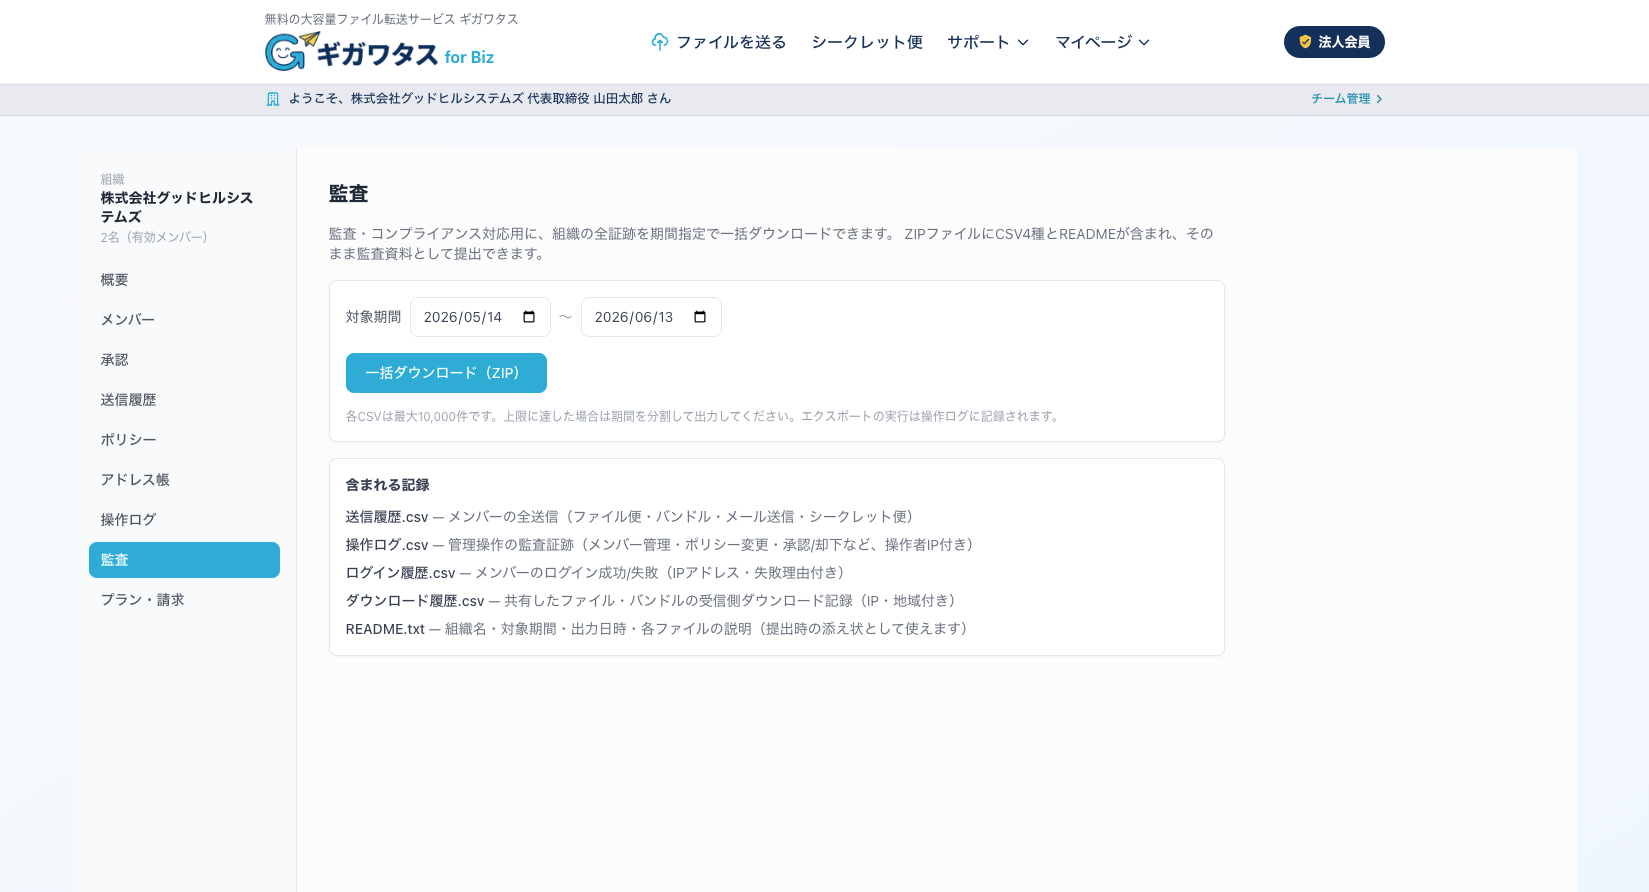Click the README.txt record entry
The image size is (1649, 892).
(657, 629)
